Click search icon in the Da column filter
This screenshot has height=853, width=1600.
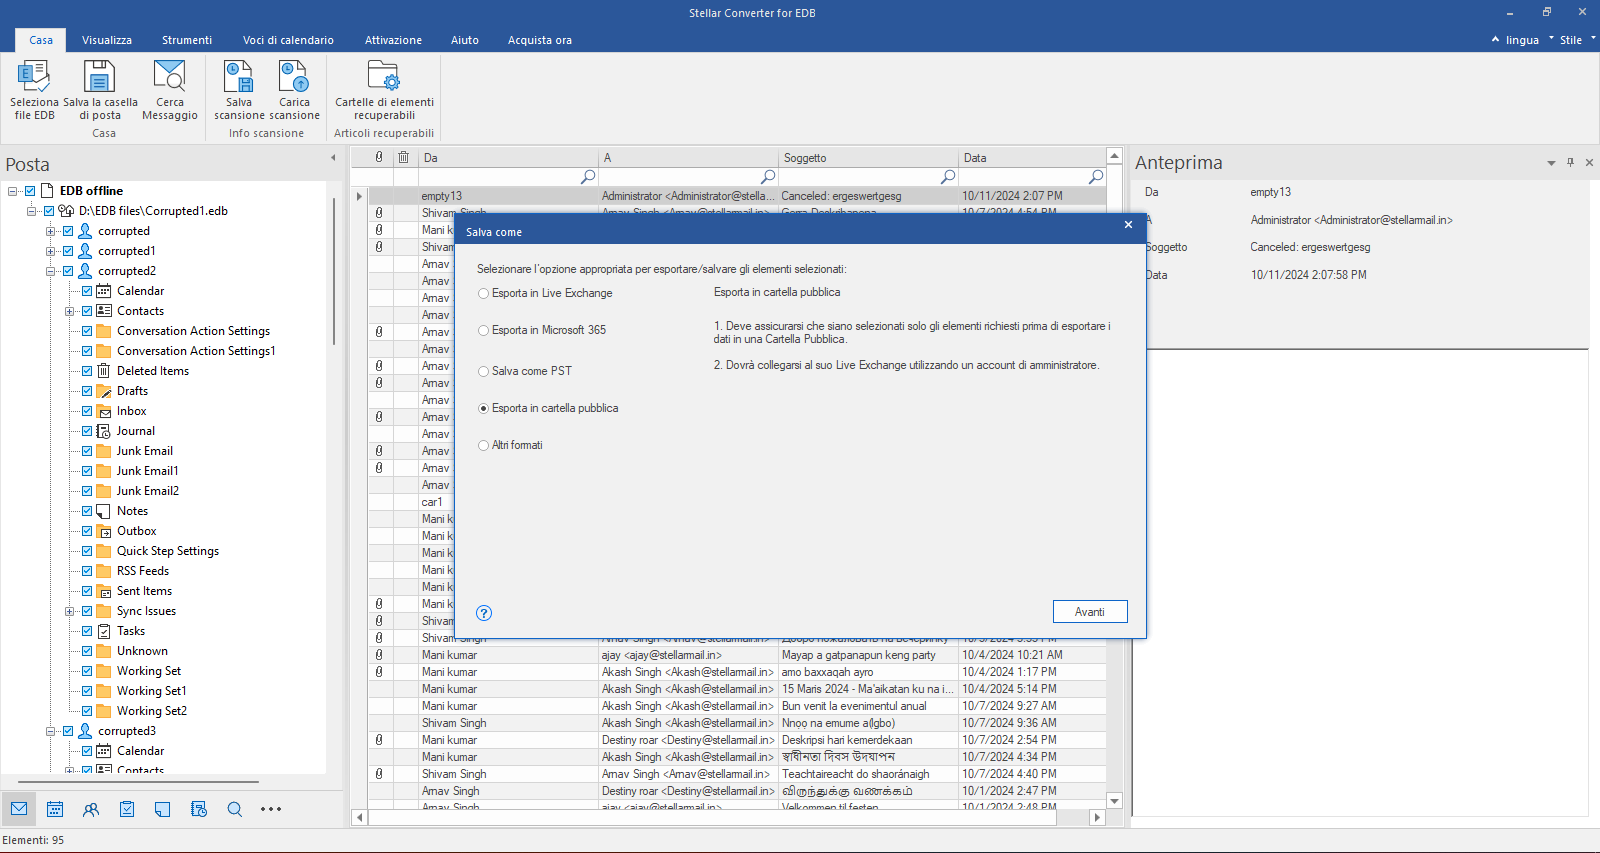tap(588, 177)
